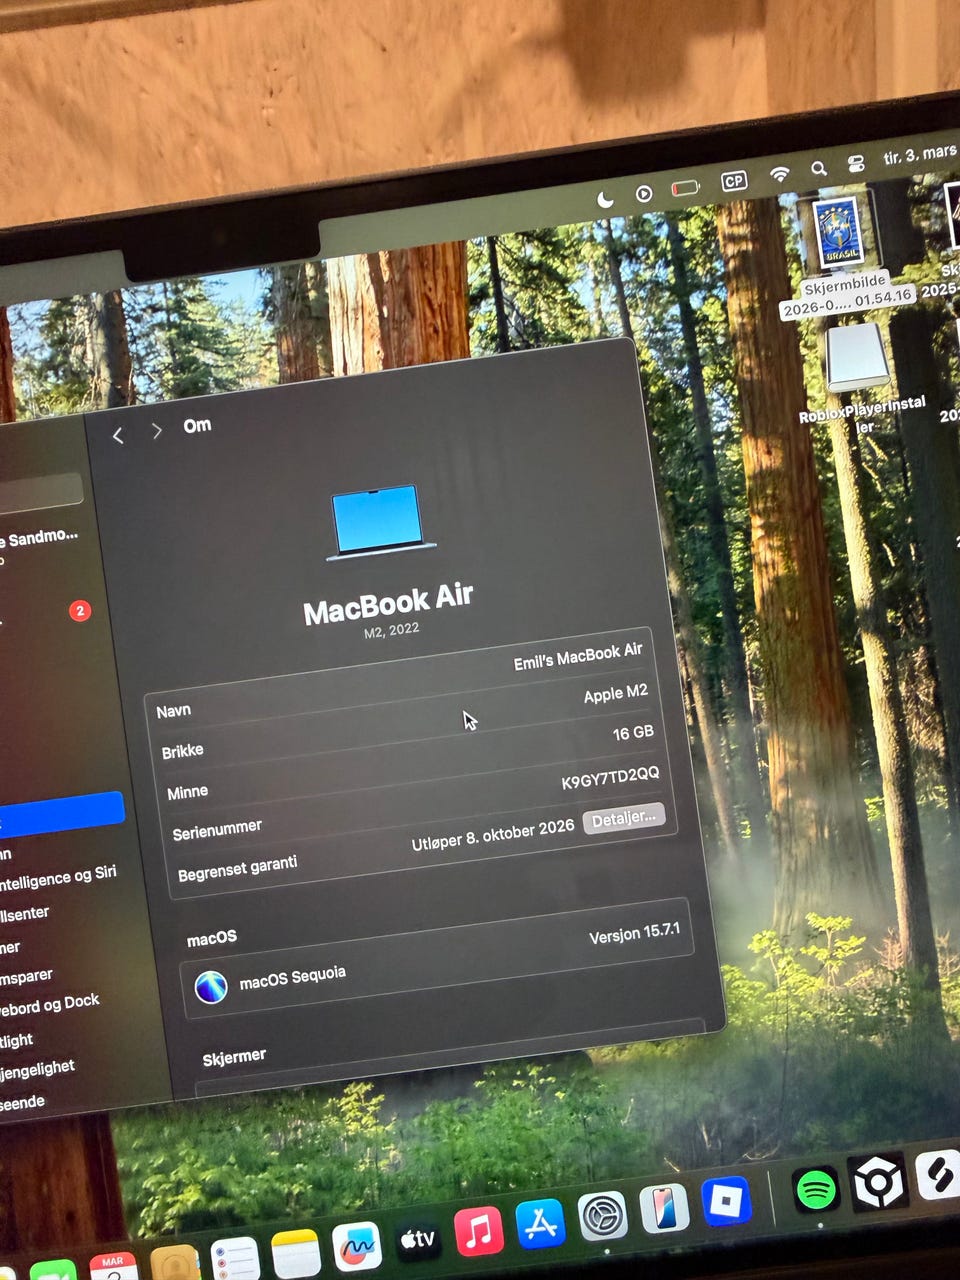Click the 'Versjon 15.7.1' text
The width and height of the screenshot is (960, 1280).
click(x=635, y=933)
